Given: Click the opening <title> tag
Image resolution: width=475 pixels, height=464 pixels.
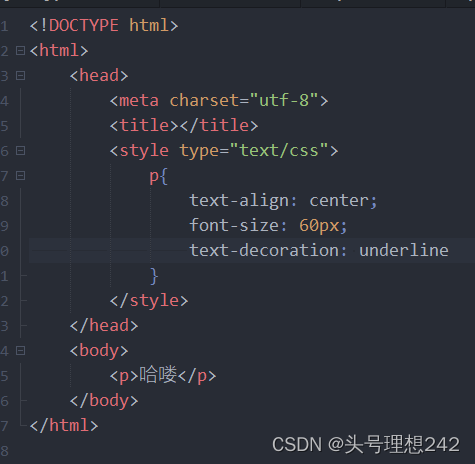Looking at the screenshot, I should click(144, 126).
